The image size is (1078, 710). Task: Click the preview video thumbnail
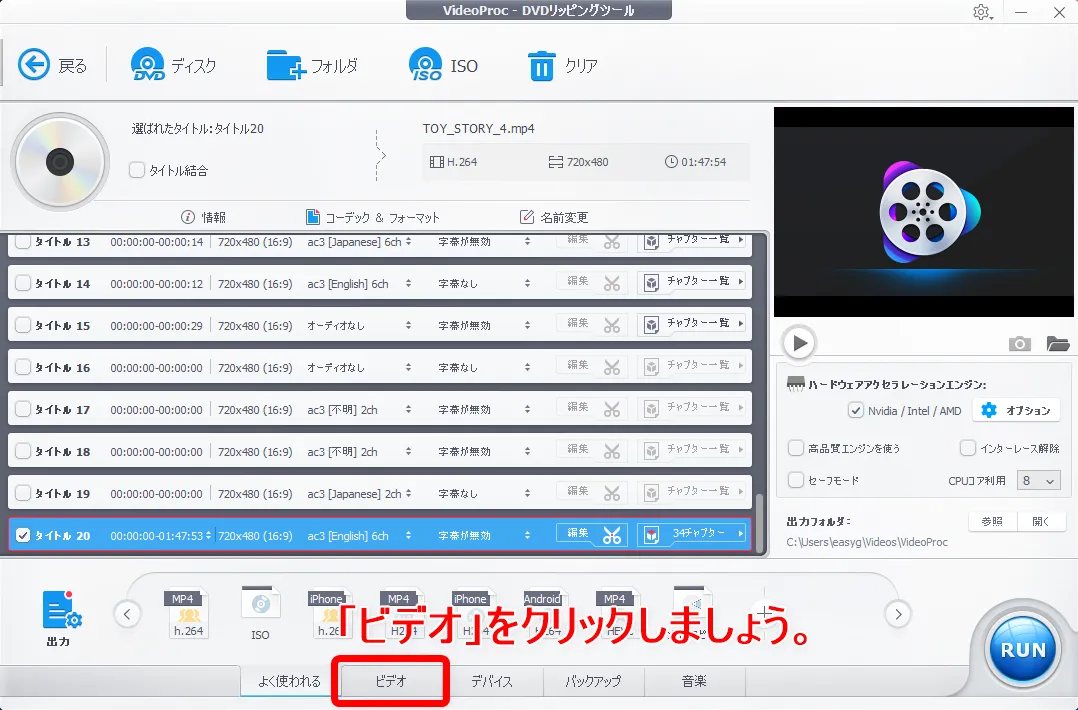[x=923, y=212]
